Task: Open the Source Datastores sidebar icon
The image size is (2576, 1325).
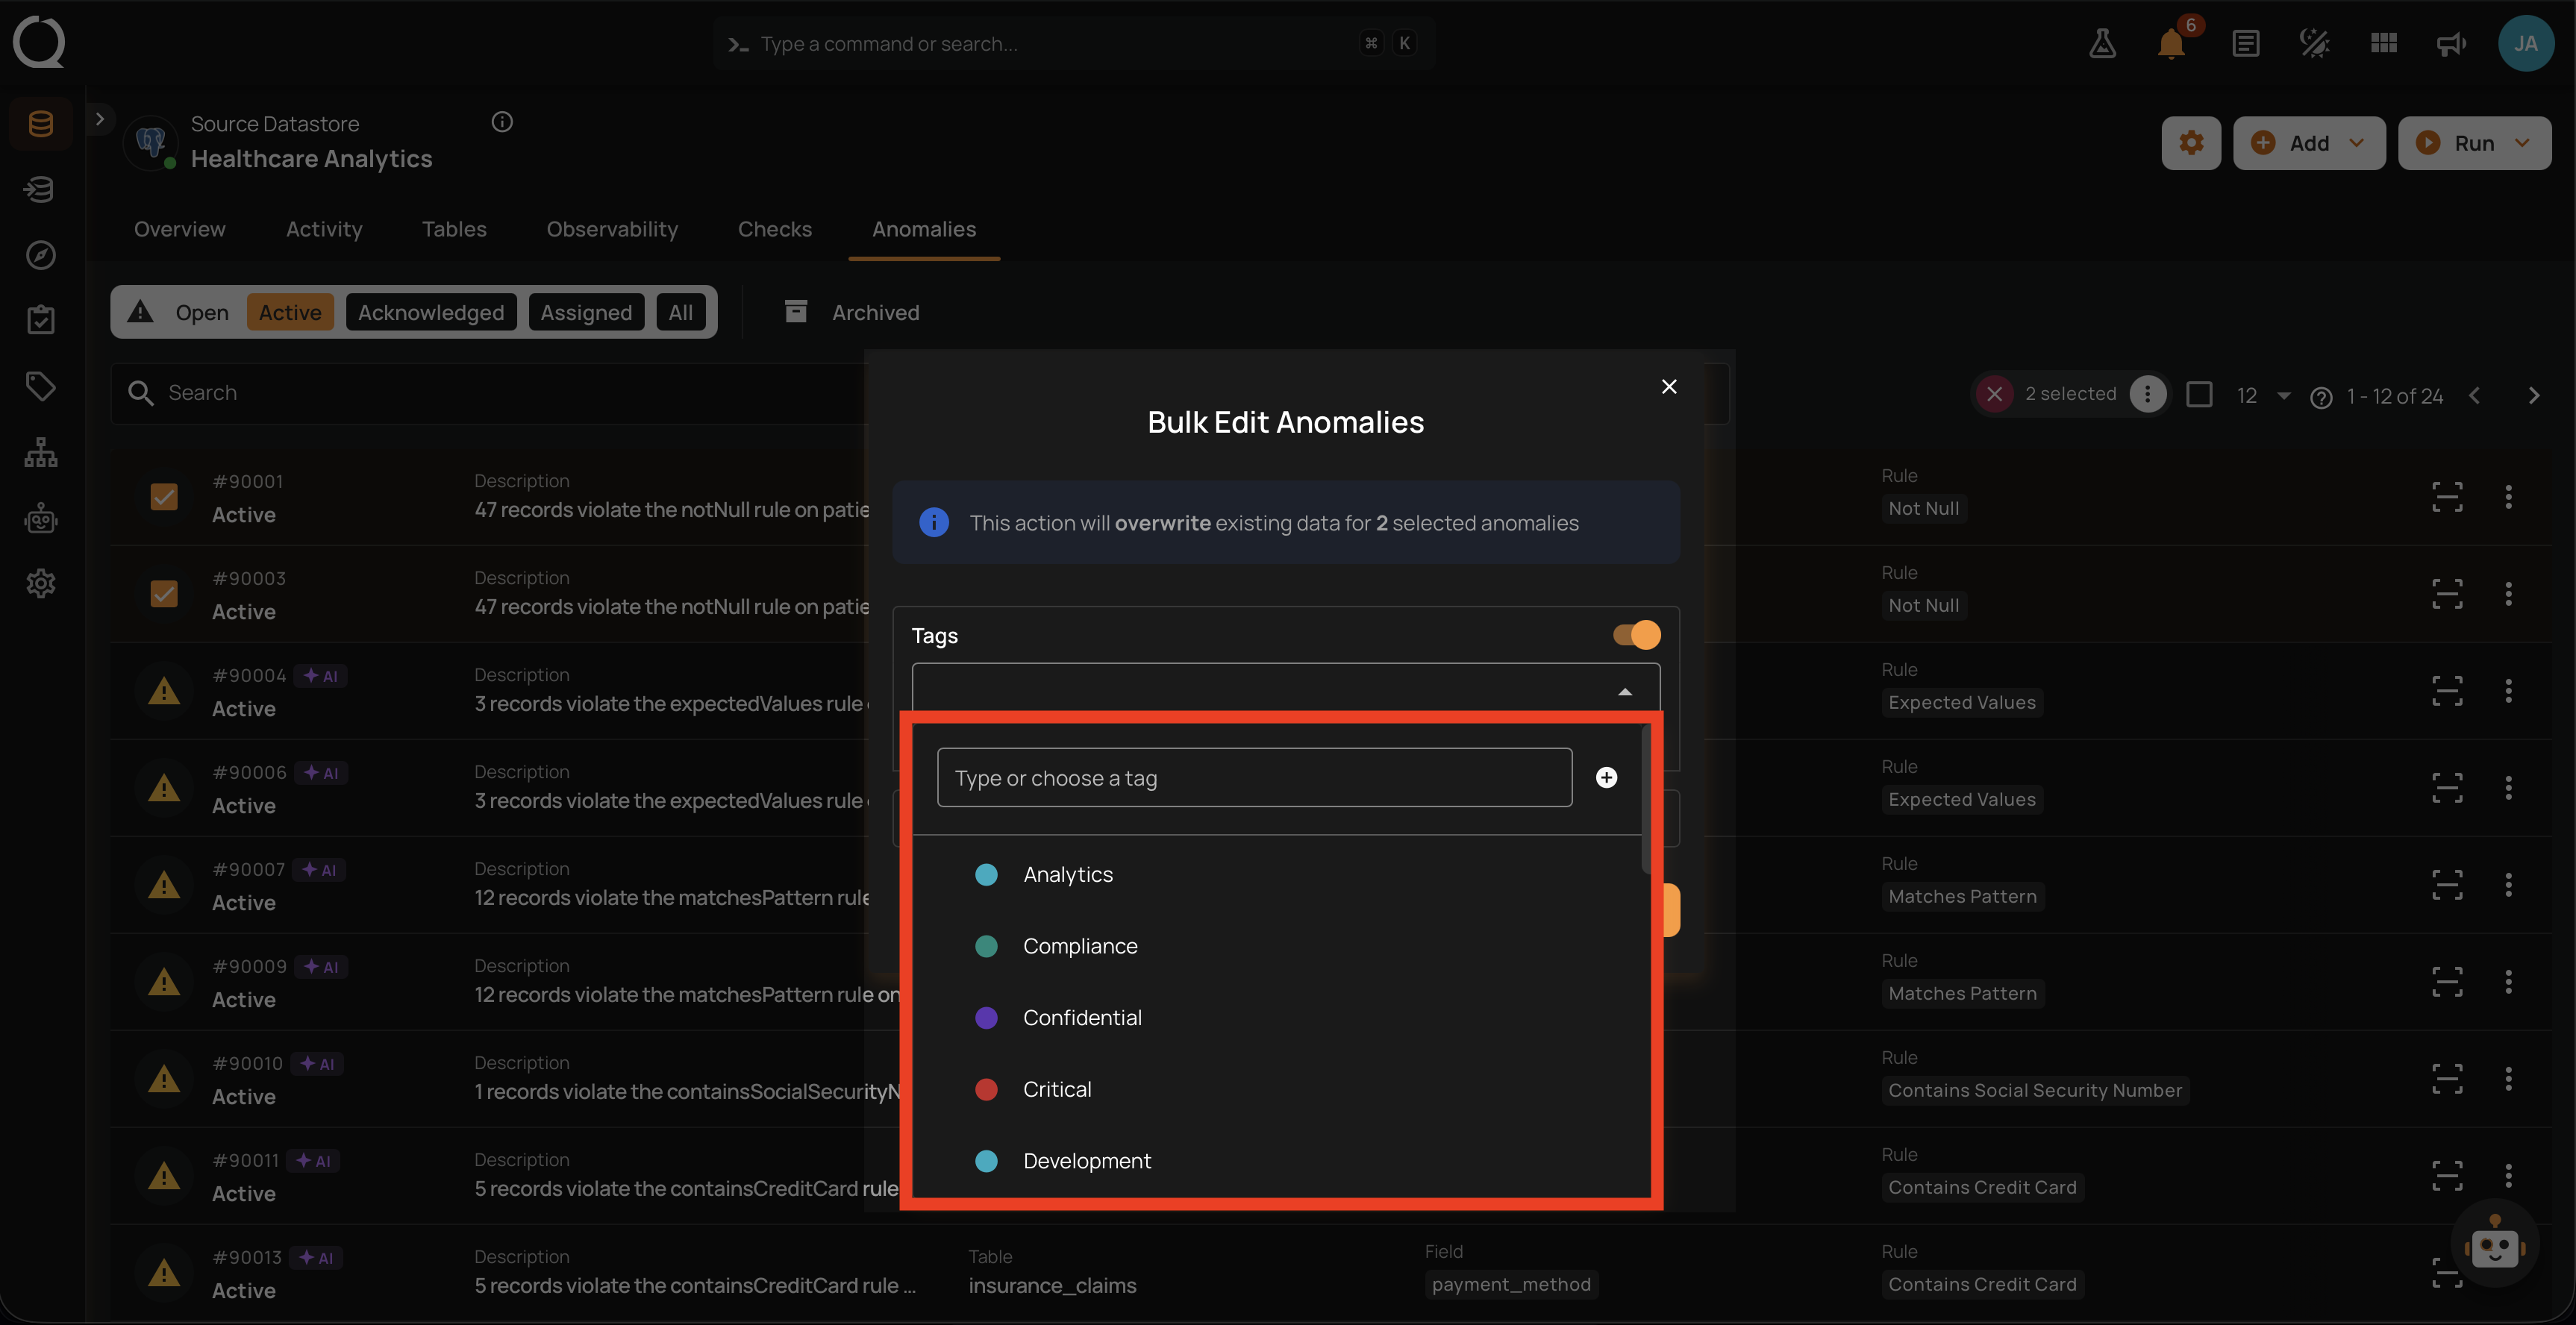Action: (41, 124)
